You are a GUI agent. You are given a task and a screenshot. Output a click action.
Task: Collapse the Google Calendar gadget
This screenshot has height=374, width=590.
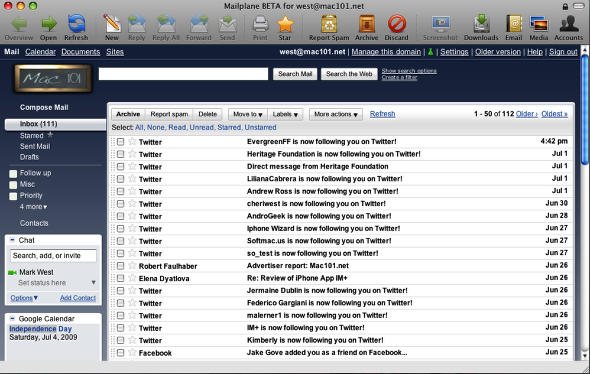pos(12,318)
